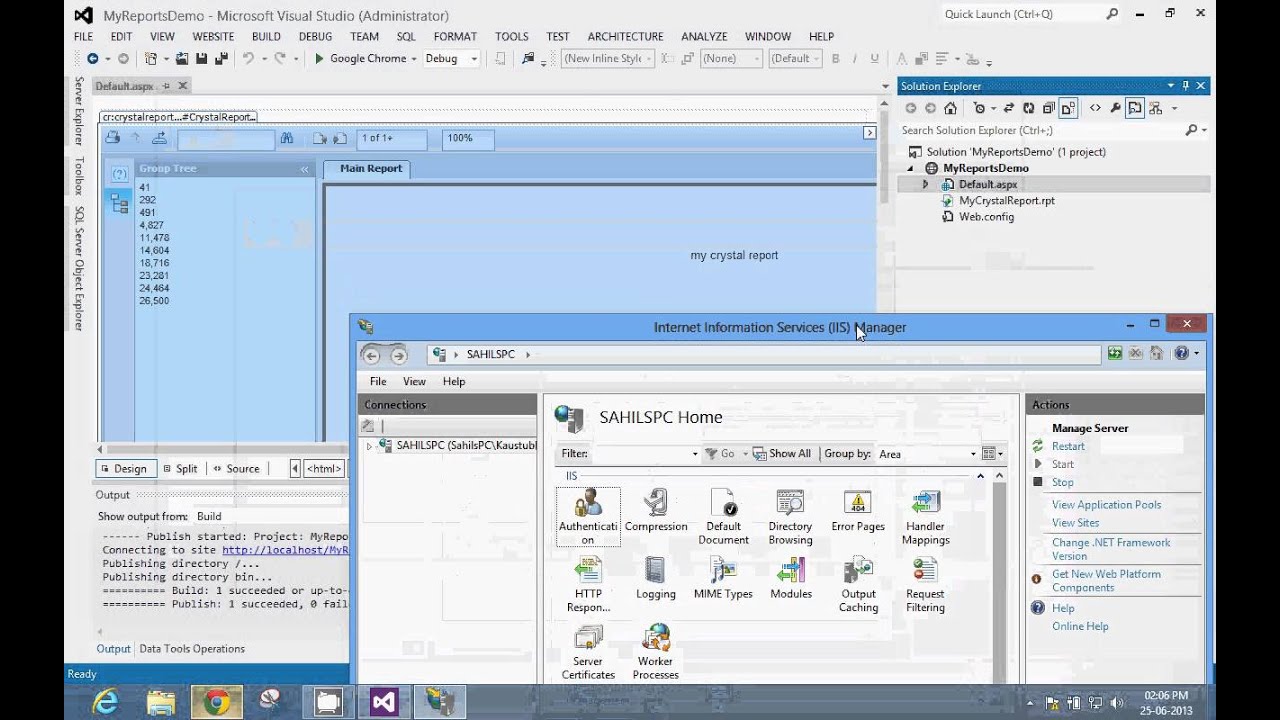Select Web.config in Solution Explorer
Viewport: 1280px width, 720px height.
click(x=986, y=217)
